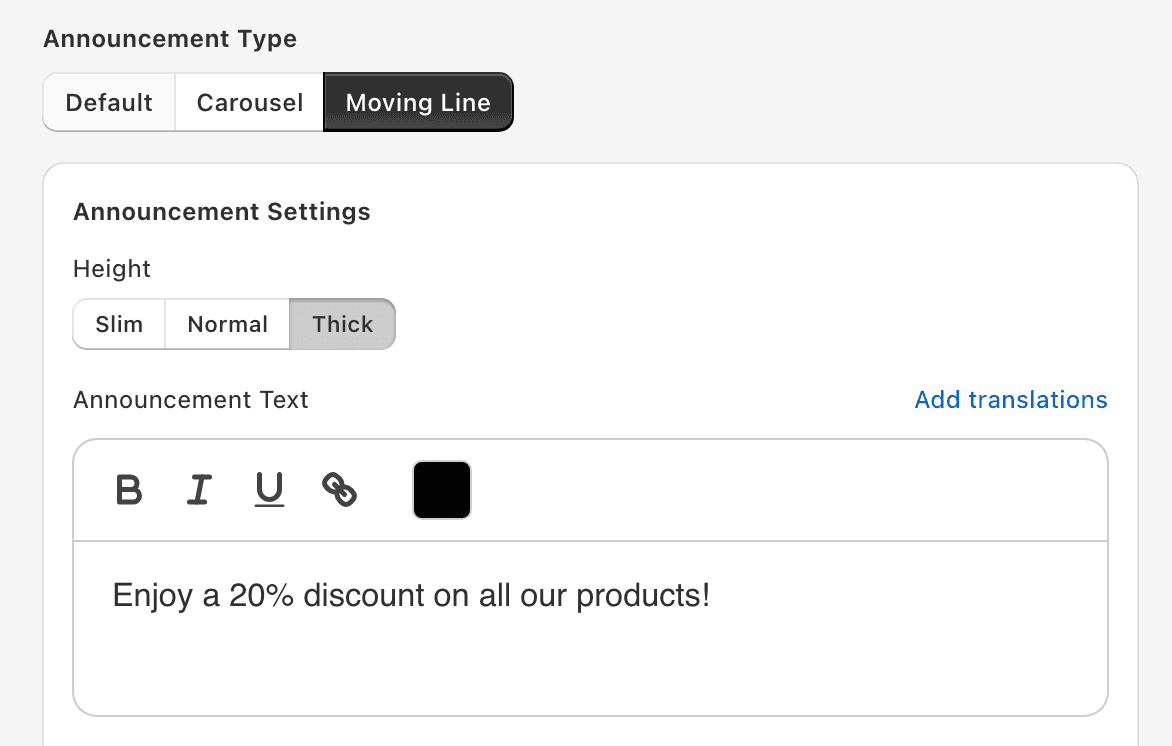Choose the Moving Line announcement type
The height and width of the screenshot is (746, 1172).
tap(418, 102)
